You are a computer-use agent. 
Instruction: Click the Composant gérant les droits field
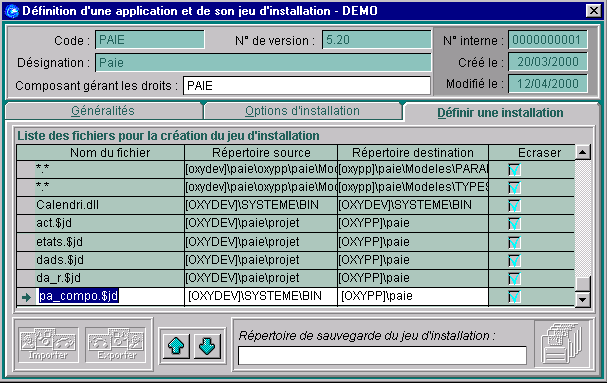tap(307, 86)
